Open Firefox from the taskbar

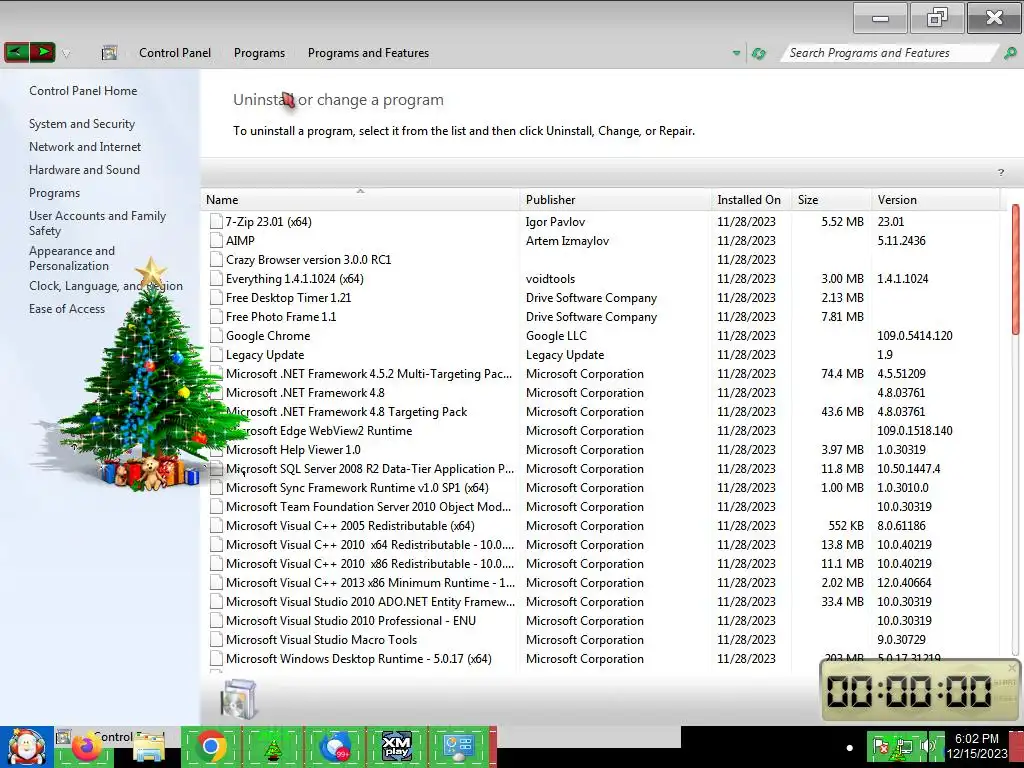87,748
